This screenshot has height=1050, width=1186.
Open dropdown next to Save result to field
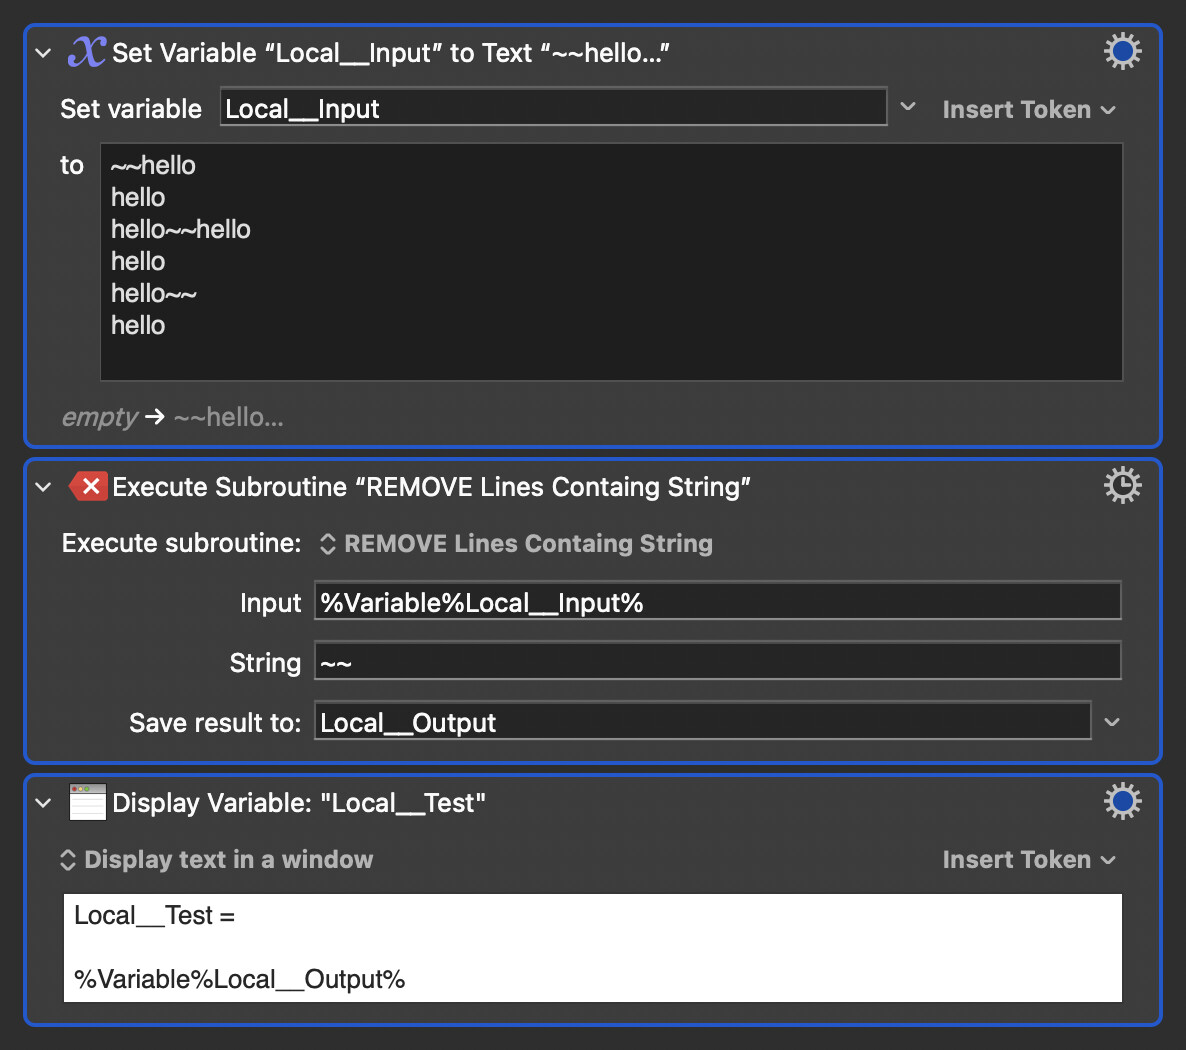pos(1111,721)
